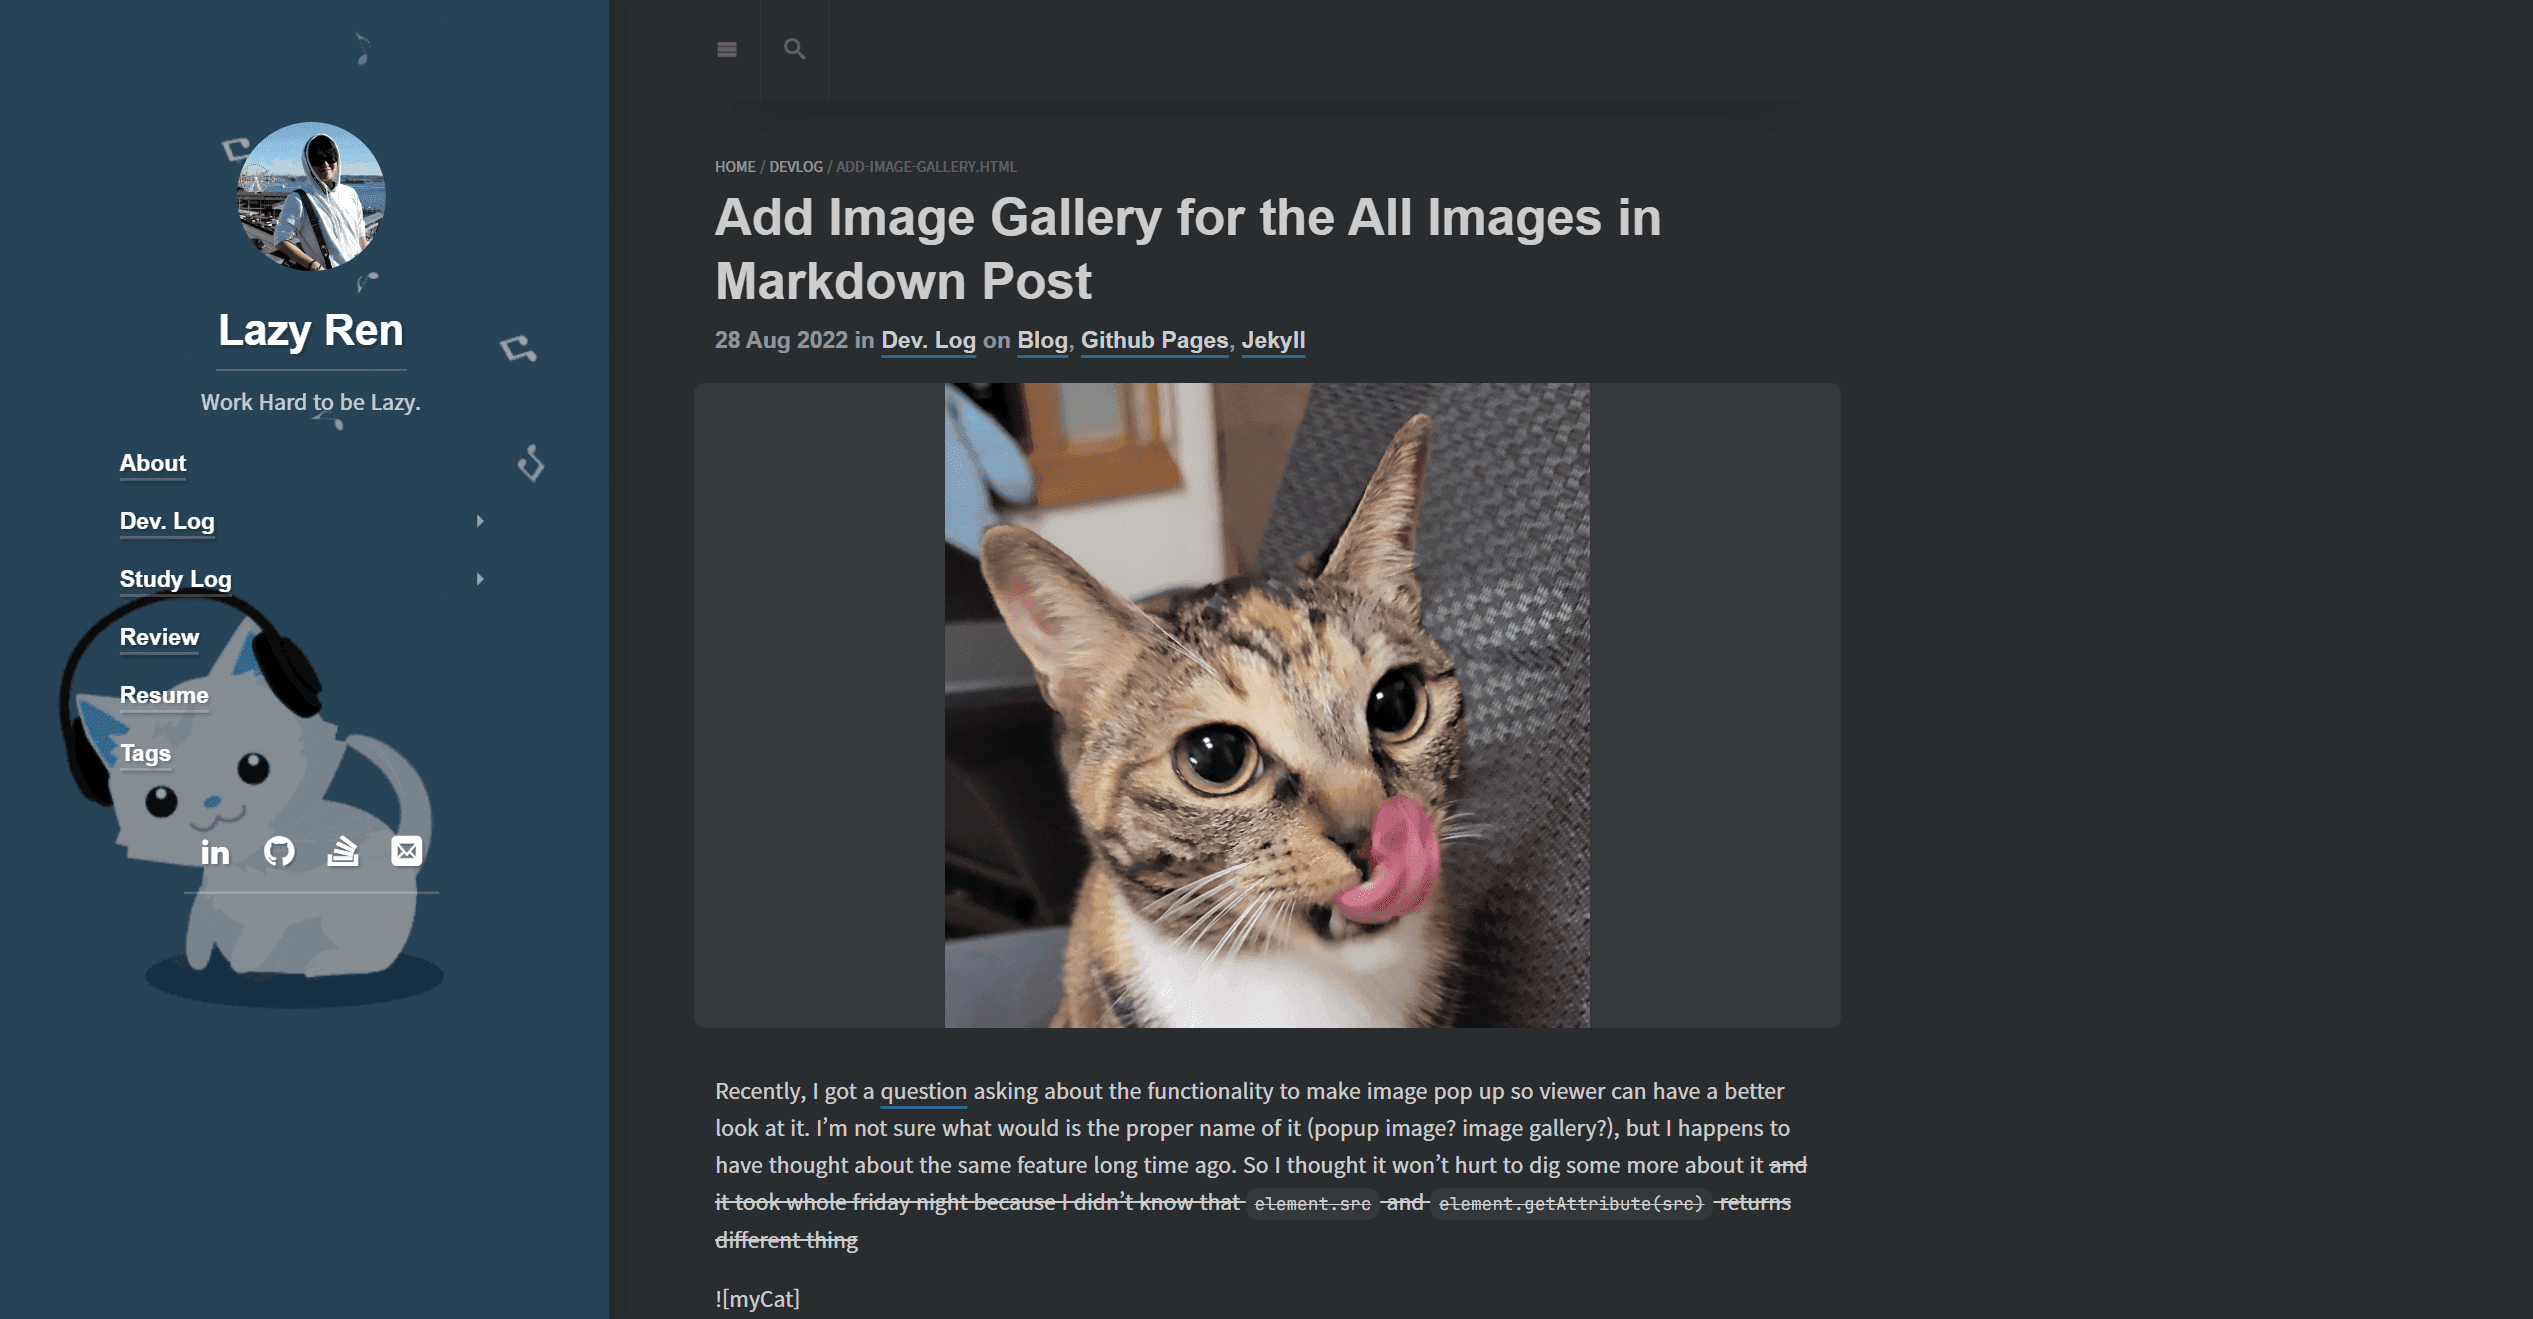The image size is (2533, 1319).
Task: Click the LinkedIn icon in sidebar
Action: pos(213,851)
